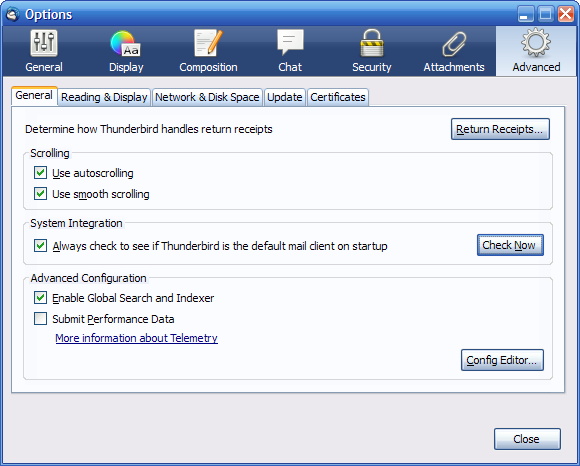Viewport: 580px width, 466px height.
Task: Select the Advanced gear icon
Action: 536,43
